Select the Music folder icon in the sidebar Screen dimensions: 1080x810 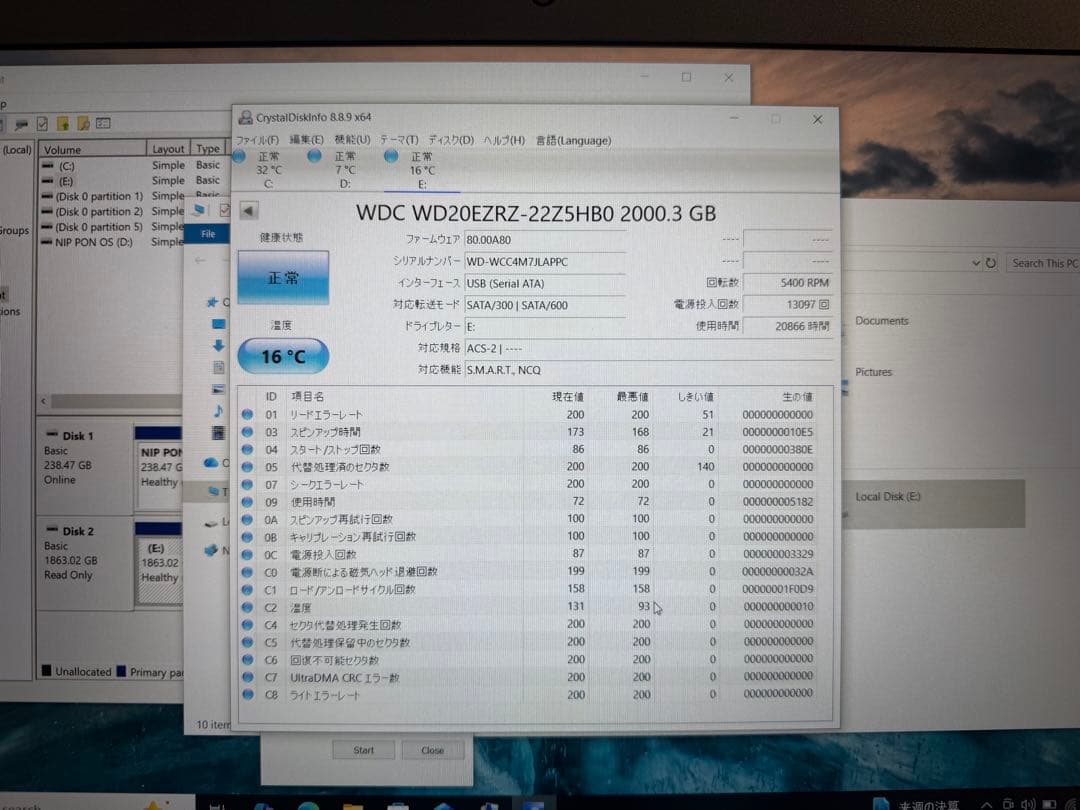coord(218,411)
